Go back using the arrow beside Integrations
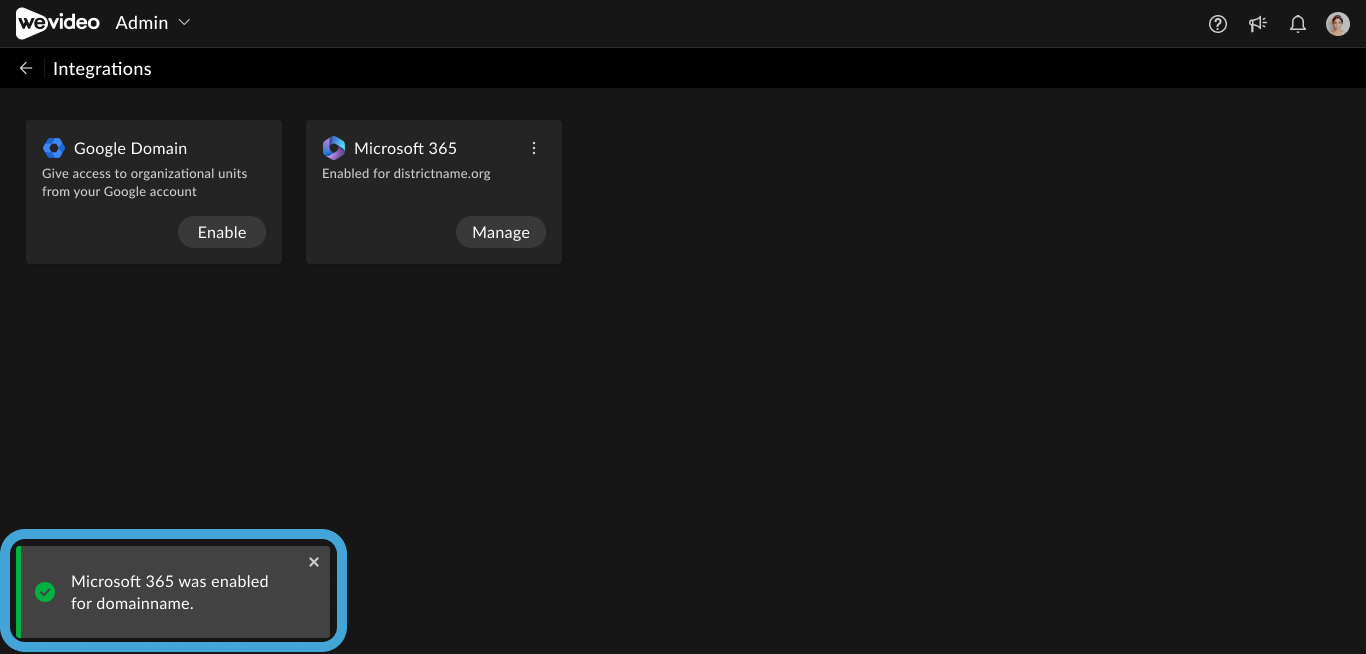Screen dimensions: 1366x654 26,68
